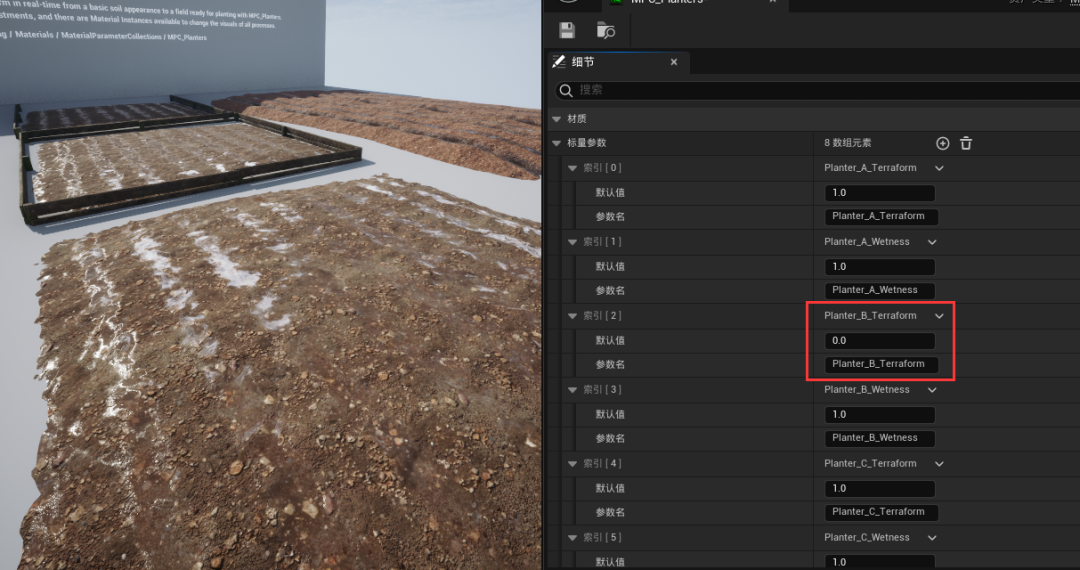This screenshot has height=570, width=1080.
Task: Open Planter_B_Wetness element options dropdown
Action: (932, 390)
